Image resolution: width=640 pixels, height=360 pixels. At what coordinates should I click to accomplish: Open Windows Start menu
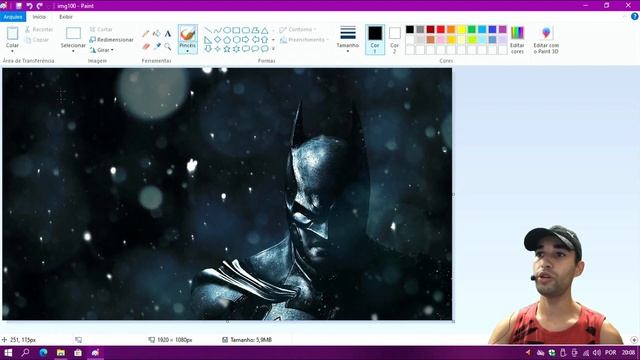click(x=8, y=353)
